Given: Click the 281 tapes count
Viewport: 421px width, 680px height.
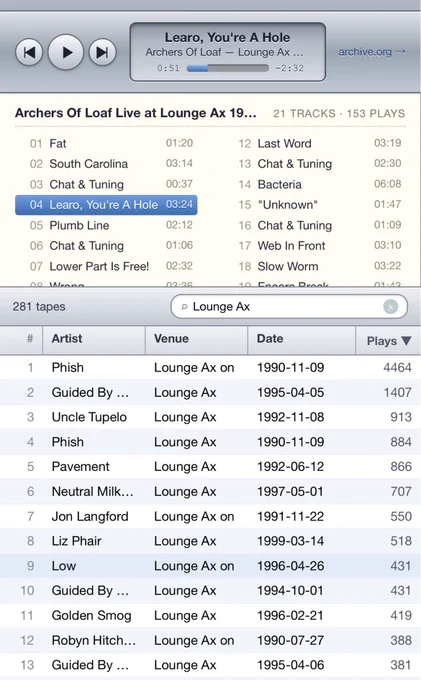Looking at the screenshot, I should pyautogui.click(x=39, y=307).
